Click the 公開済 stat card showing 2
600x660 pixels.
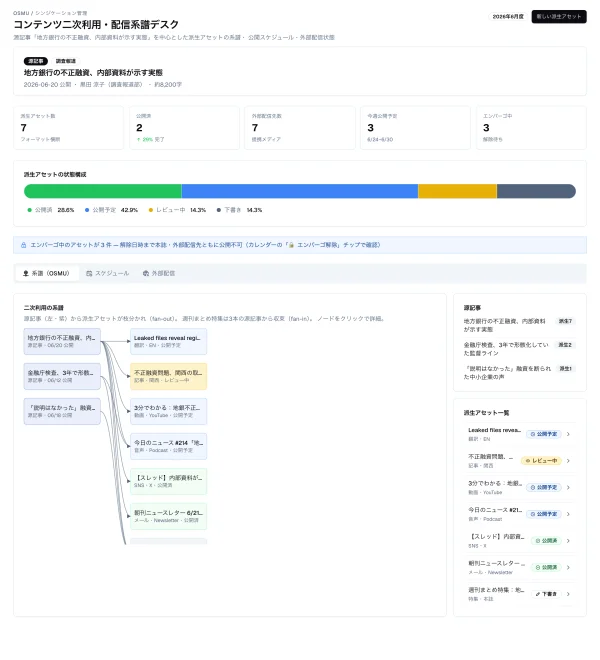(184, 128)
